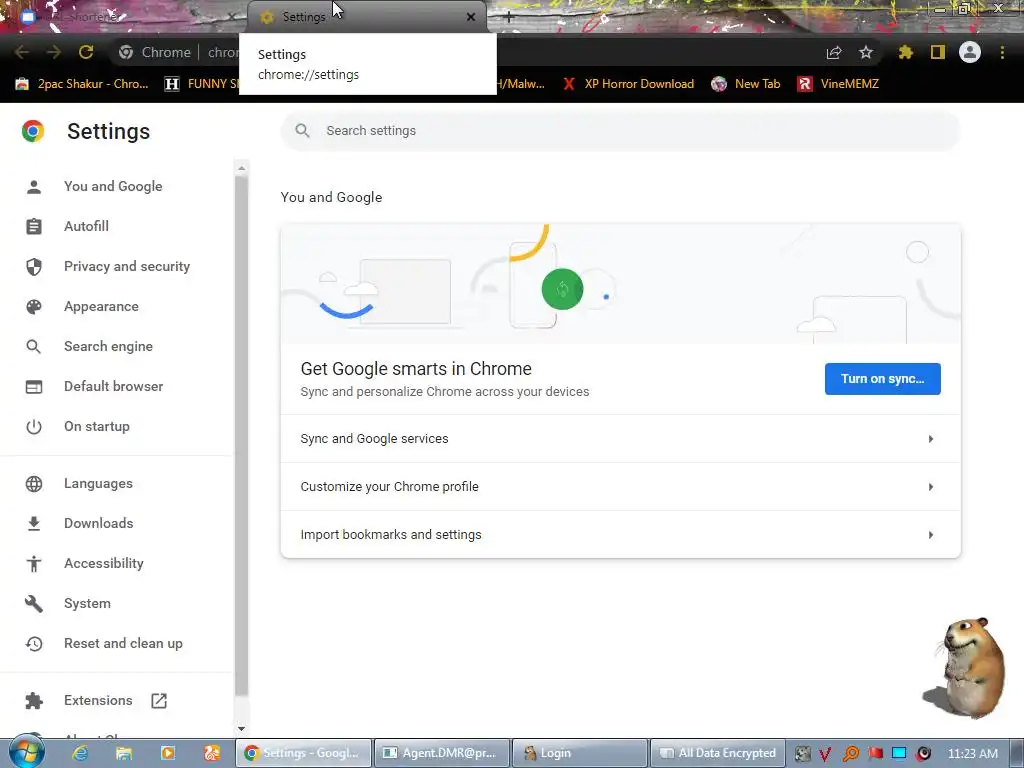Click the Search settings field
Image resolution: width=1024 pixels, height=768 pixels.
pos(620,131)
